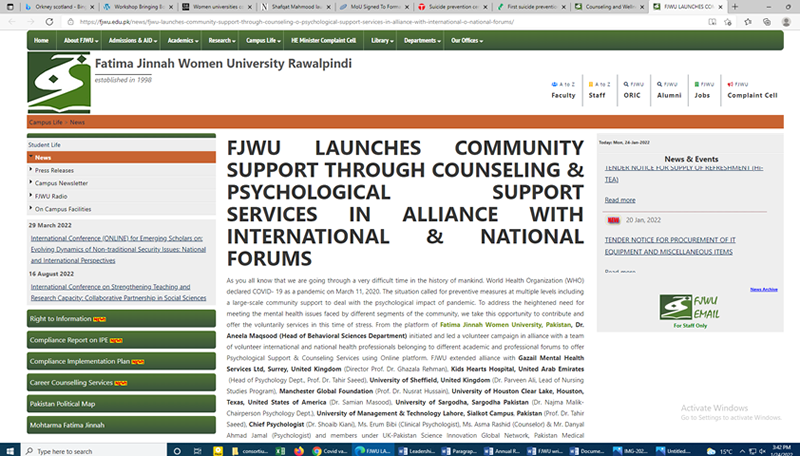Expand the About FJWU menu
This screenshot has width=800, height=456.
point(81,40)
